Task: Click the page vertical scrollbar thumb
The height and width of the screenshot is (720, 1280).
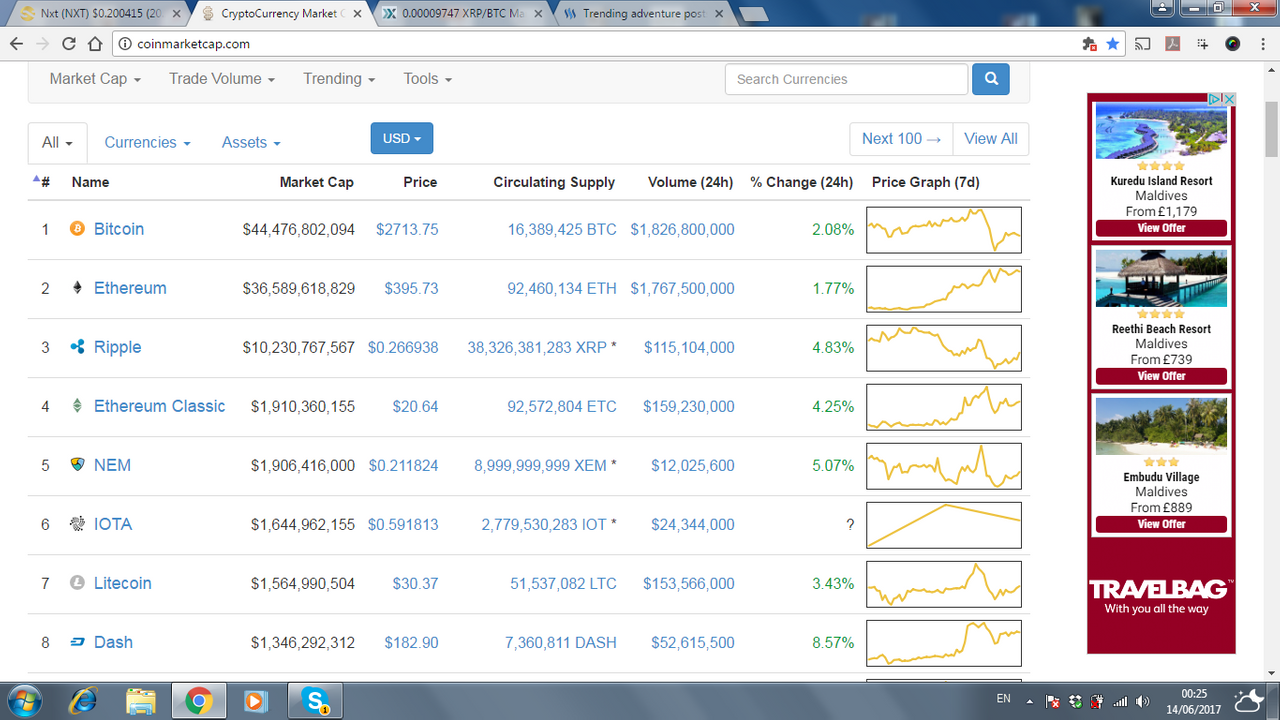Action: click(x=1271, y=130)
